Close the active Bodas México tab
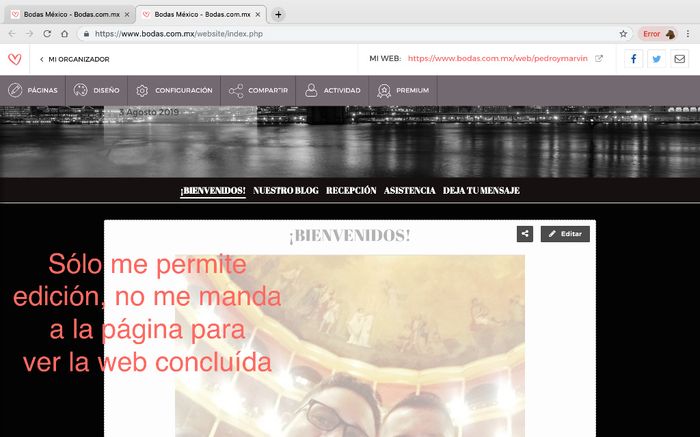Screen dimensions: 700x437 click(258, 14)
